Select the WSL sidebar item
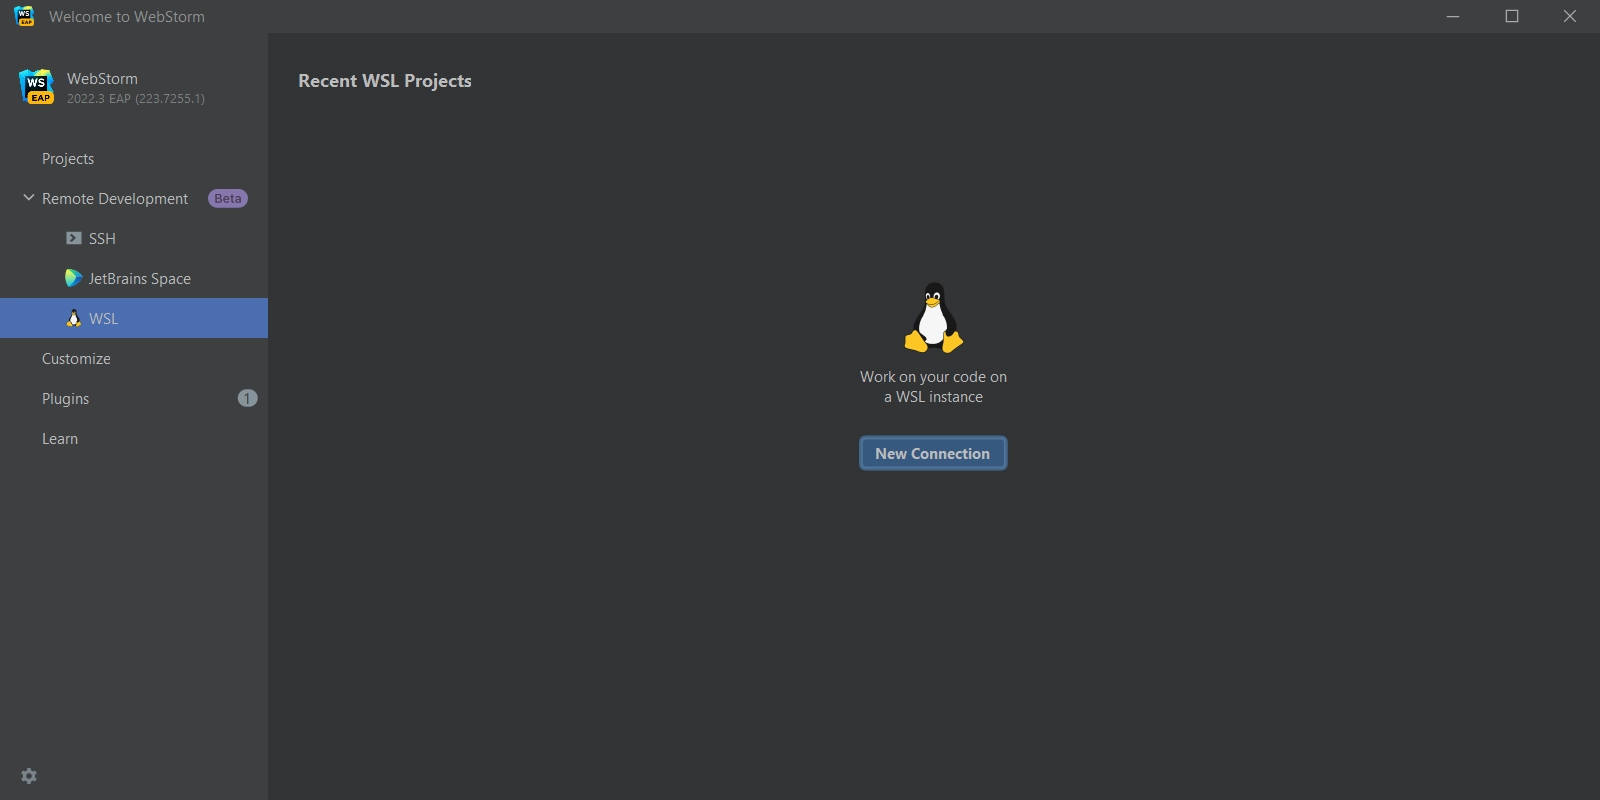Screen dimensions: 1600x800 [134, 318]
